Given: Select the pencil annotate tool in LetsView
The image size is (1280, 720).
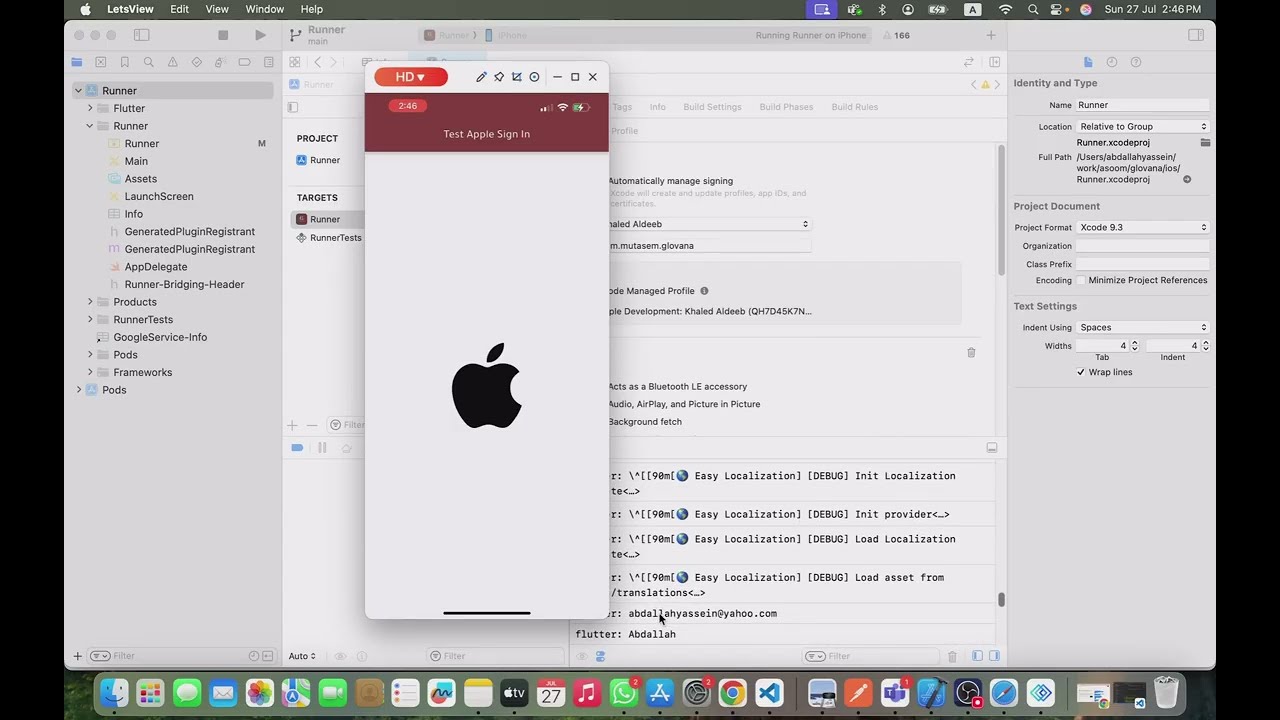Looking at the screenshot, I should (481, 77).
